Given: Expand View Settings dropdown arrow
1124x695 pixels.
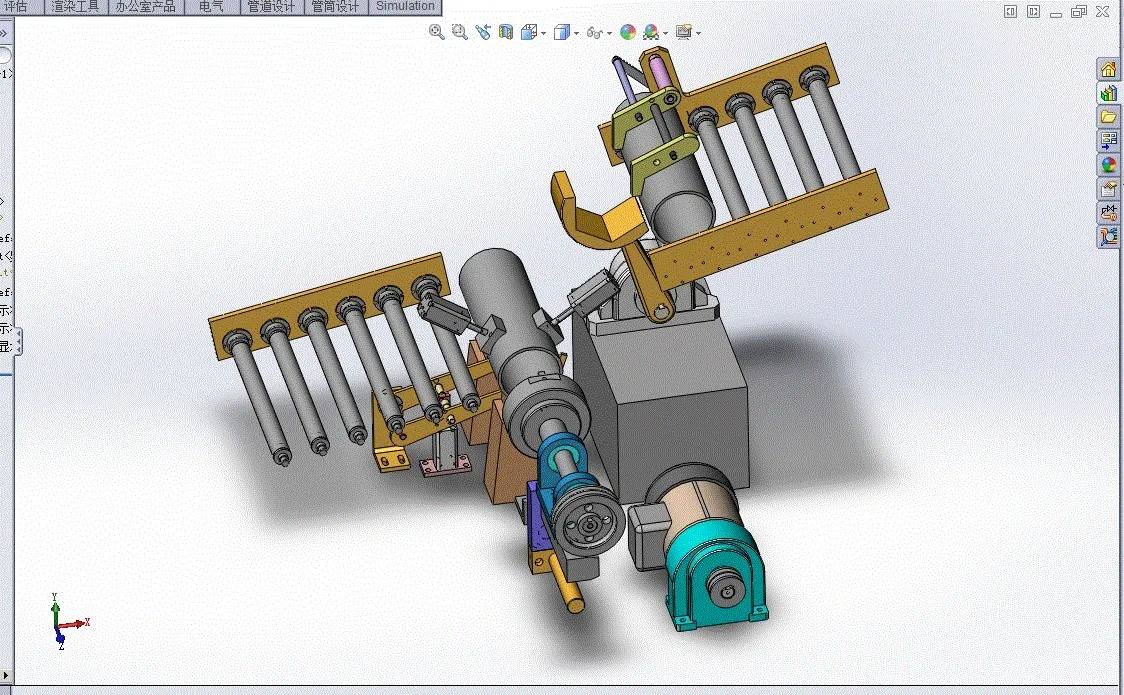Looking at the screenshot, I should pos(698,33).
